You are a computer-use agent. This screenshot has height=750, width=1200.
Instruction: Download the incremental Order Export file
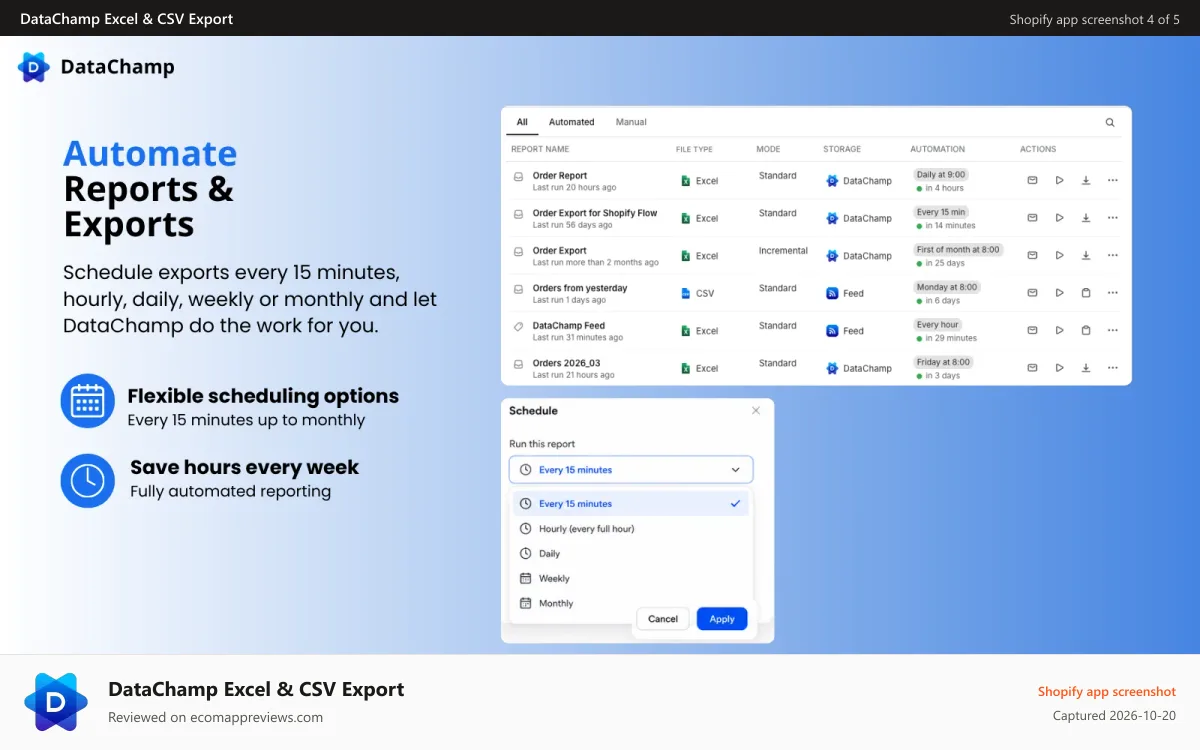point(1086,255)
